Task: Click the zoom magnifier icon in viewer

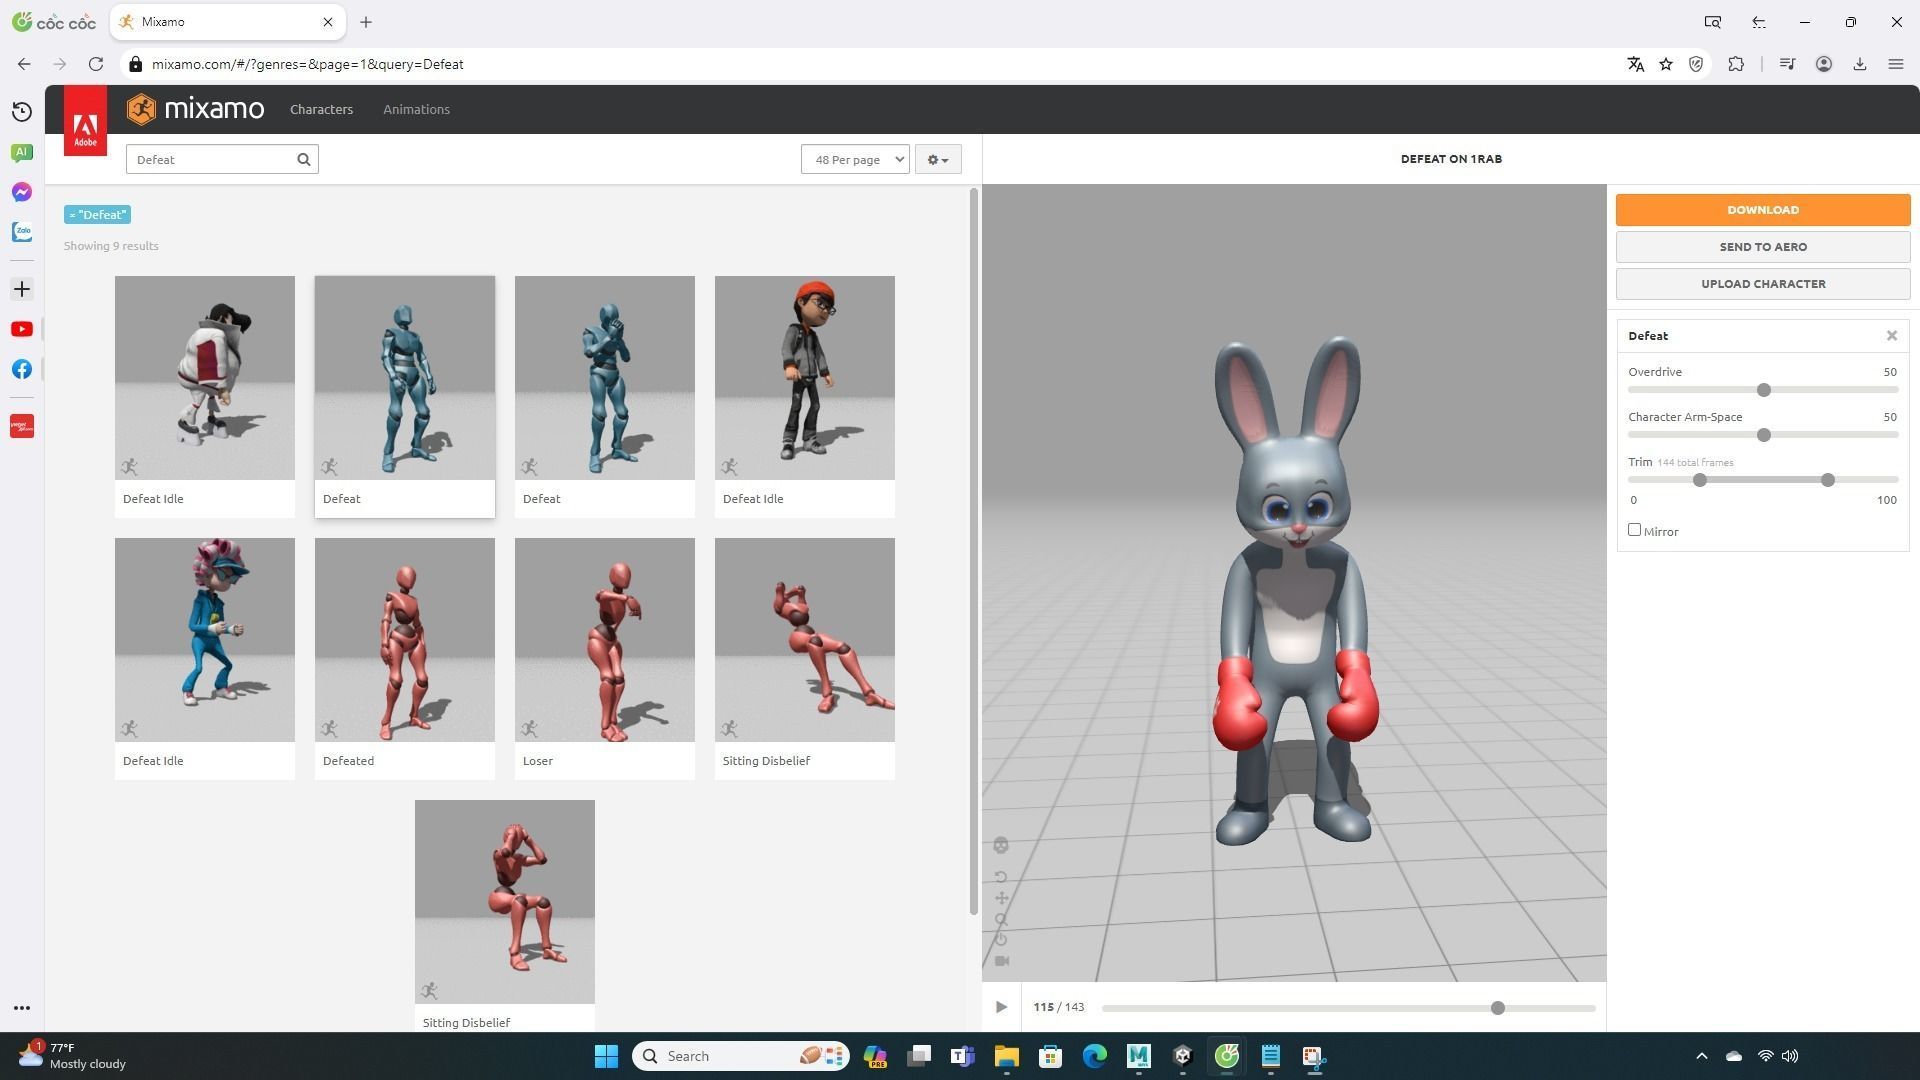Action: (x=1001, y=919)
